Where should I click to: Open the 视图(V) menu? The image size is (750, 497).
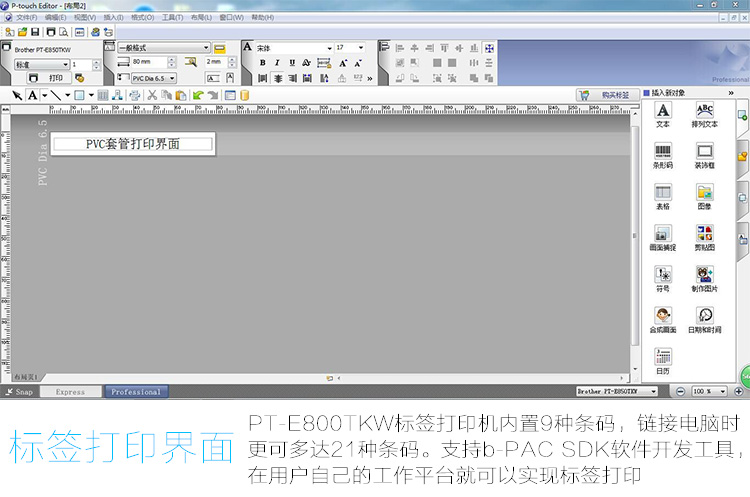click(85, 17)
